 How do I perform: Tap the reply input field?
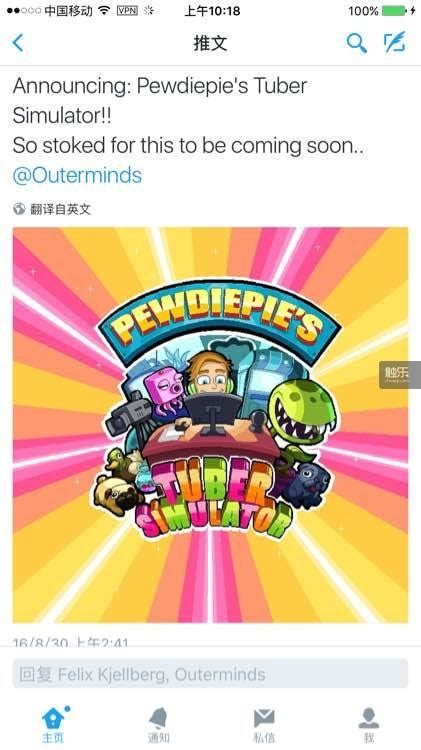point(210,674)
